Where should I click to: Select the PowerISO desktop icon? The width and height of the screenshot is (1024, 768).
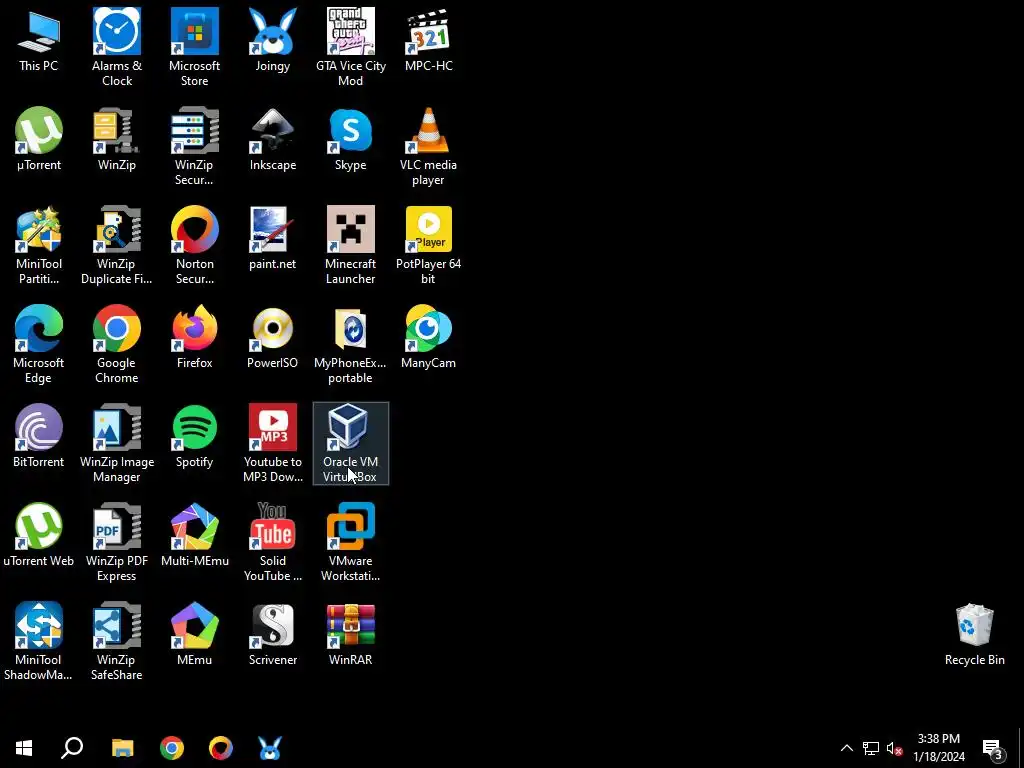tap(272, 337)
